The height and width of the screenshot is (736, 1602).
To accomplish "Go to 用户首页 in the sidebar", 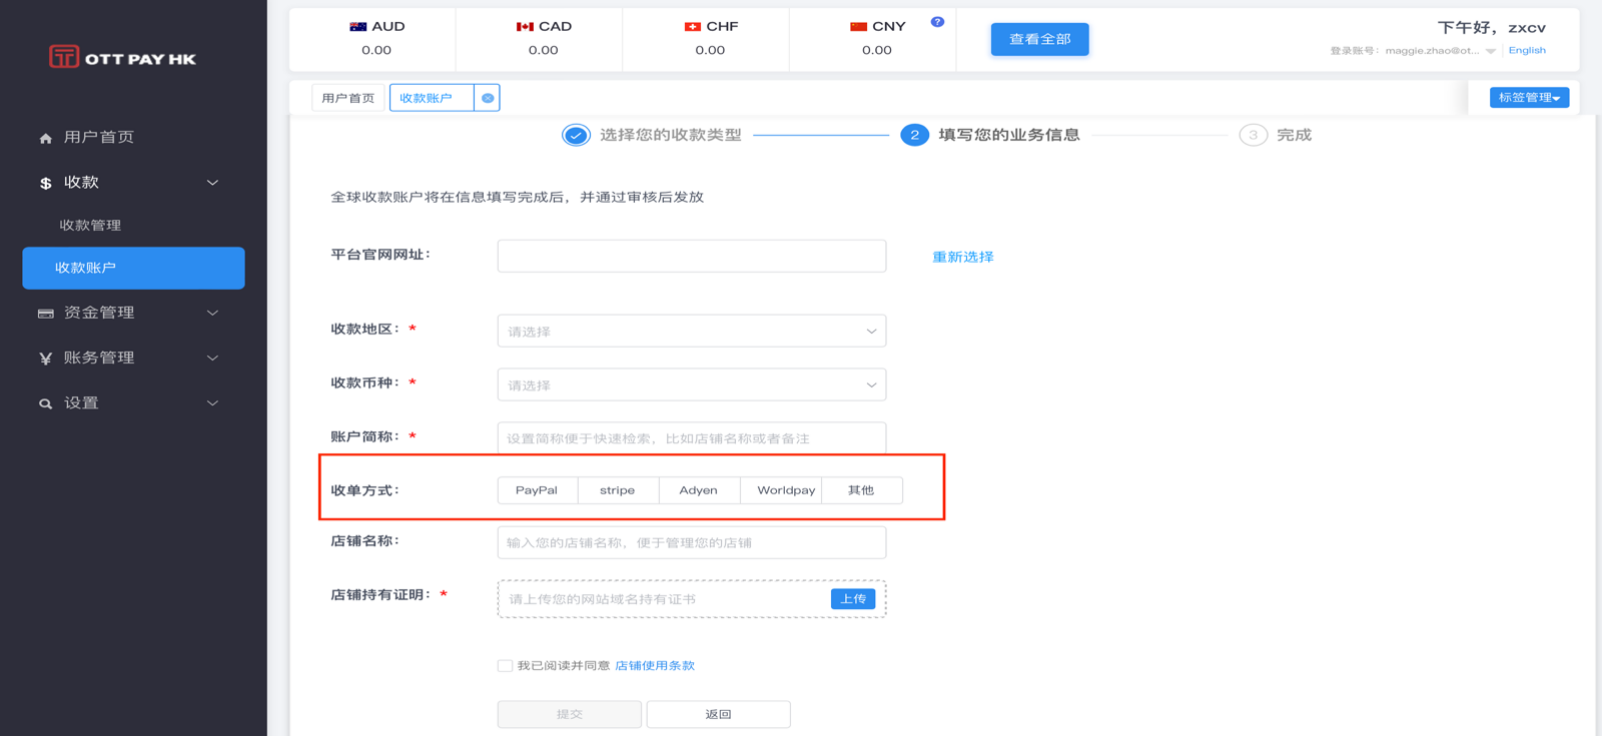I will tap(99, 137).
